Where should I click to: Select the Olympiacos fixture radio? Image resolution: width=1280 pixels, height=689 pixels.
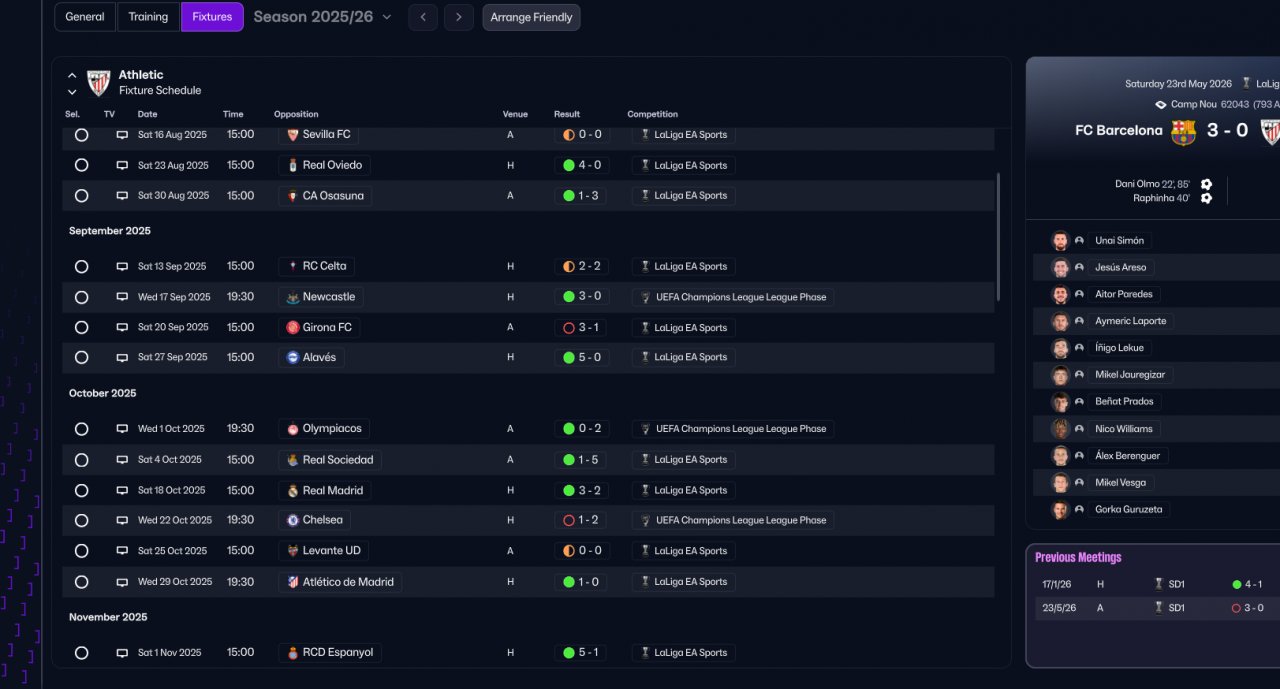tap(81, 429)
